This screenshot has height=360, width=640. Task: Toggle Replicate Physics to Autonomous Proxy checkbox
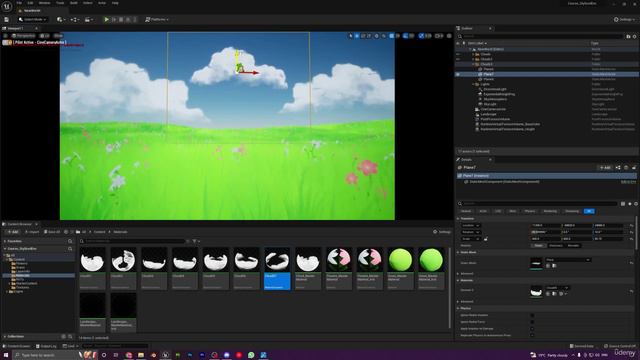tap(532, 335)
